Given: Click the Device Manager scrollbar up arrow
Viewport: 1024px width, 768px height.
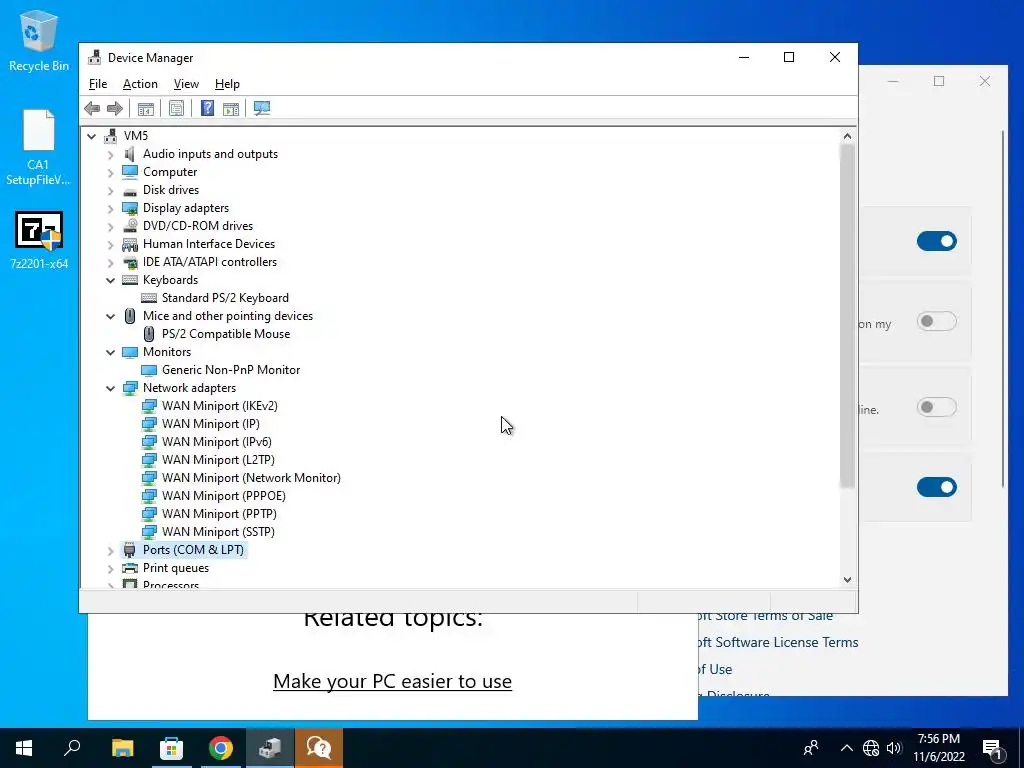Looking at the screenshot, I should tap(847, 136).
